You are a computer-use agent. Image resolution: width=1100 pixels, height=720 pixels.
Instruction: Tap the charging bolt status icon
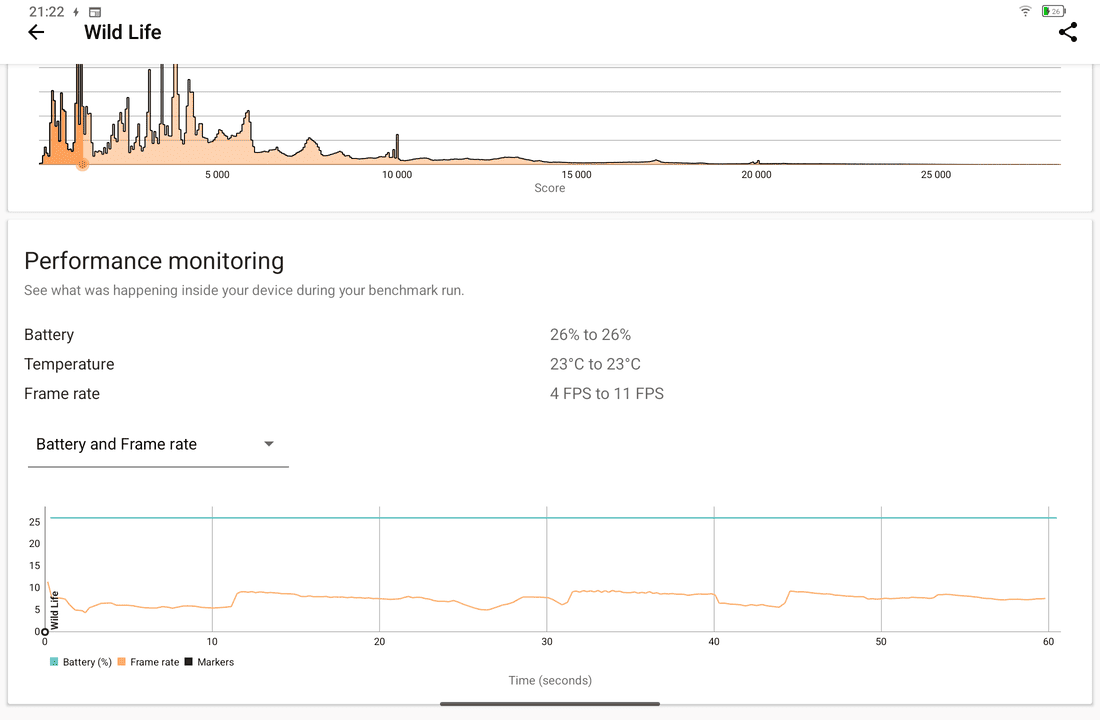76,12
